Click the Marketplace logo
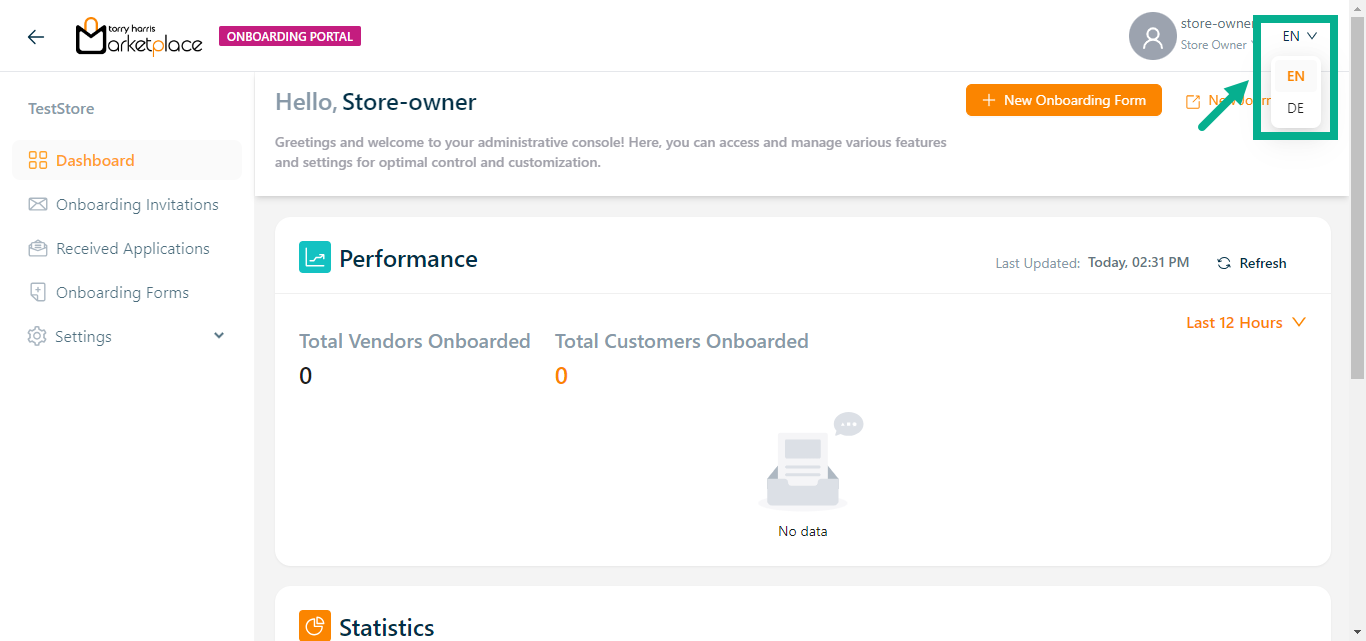Screen dimensions: 1366x641 point(139,37)
